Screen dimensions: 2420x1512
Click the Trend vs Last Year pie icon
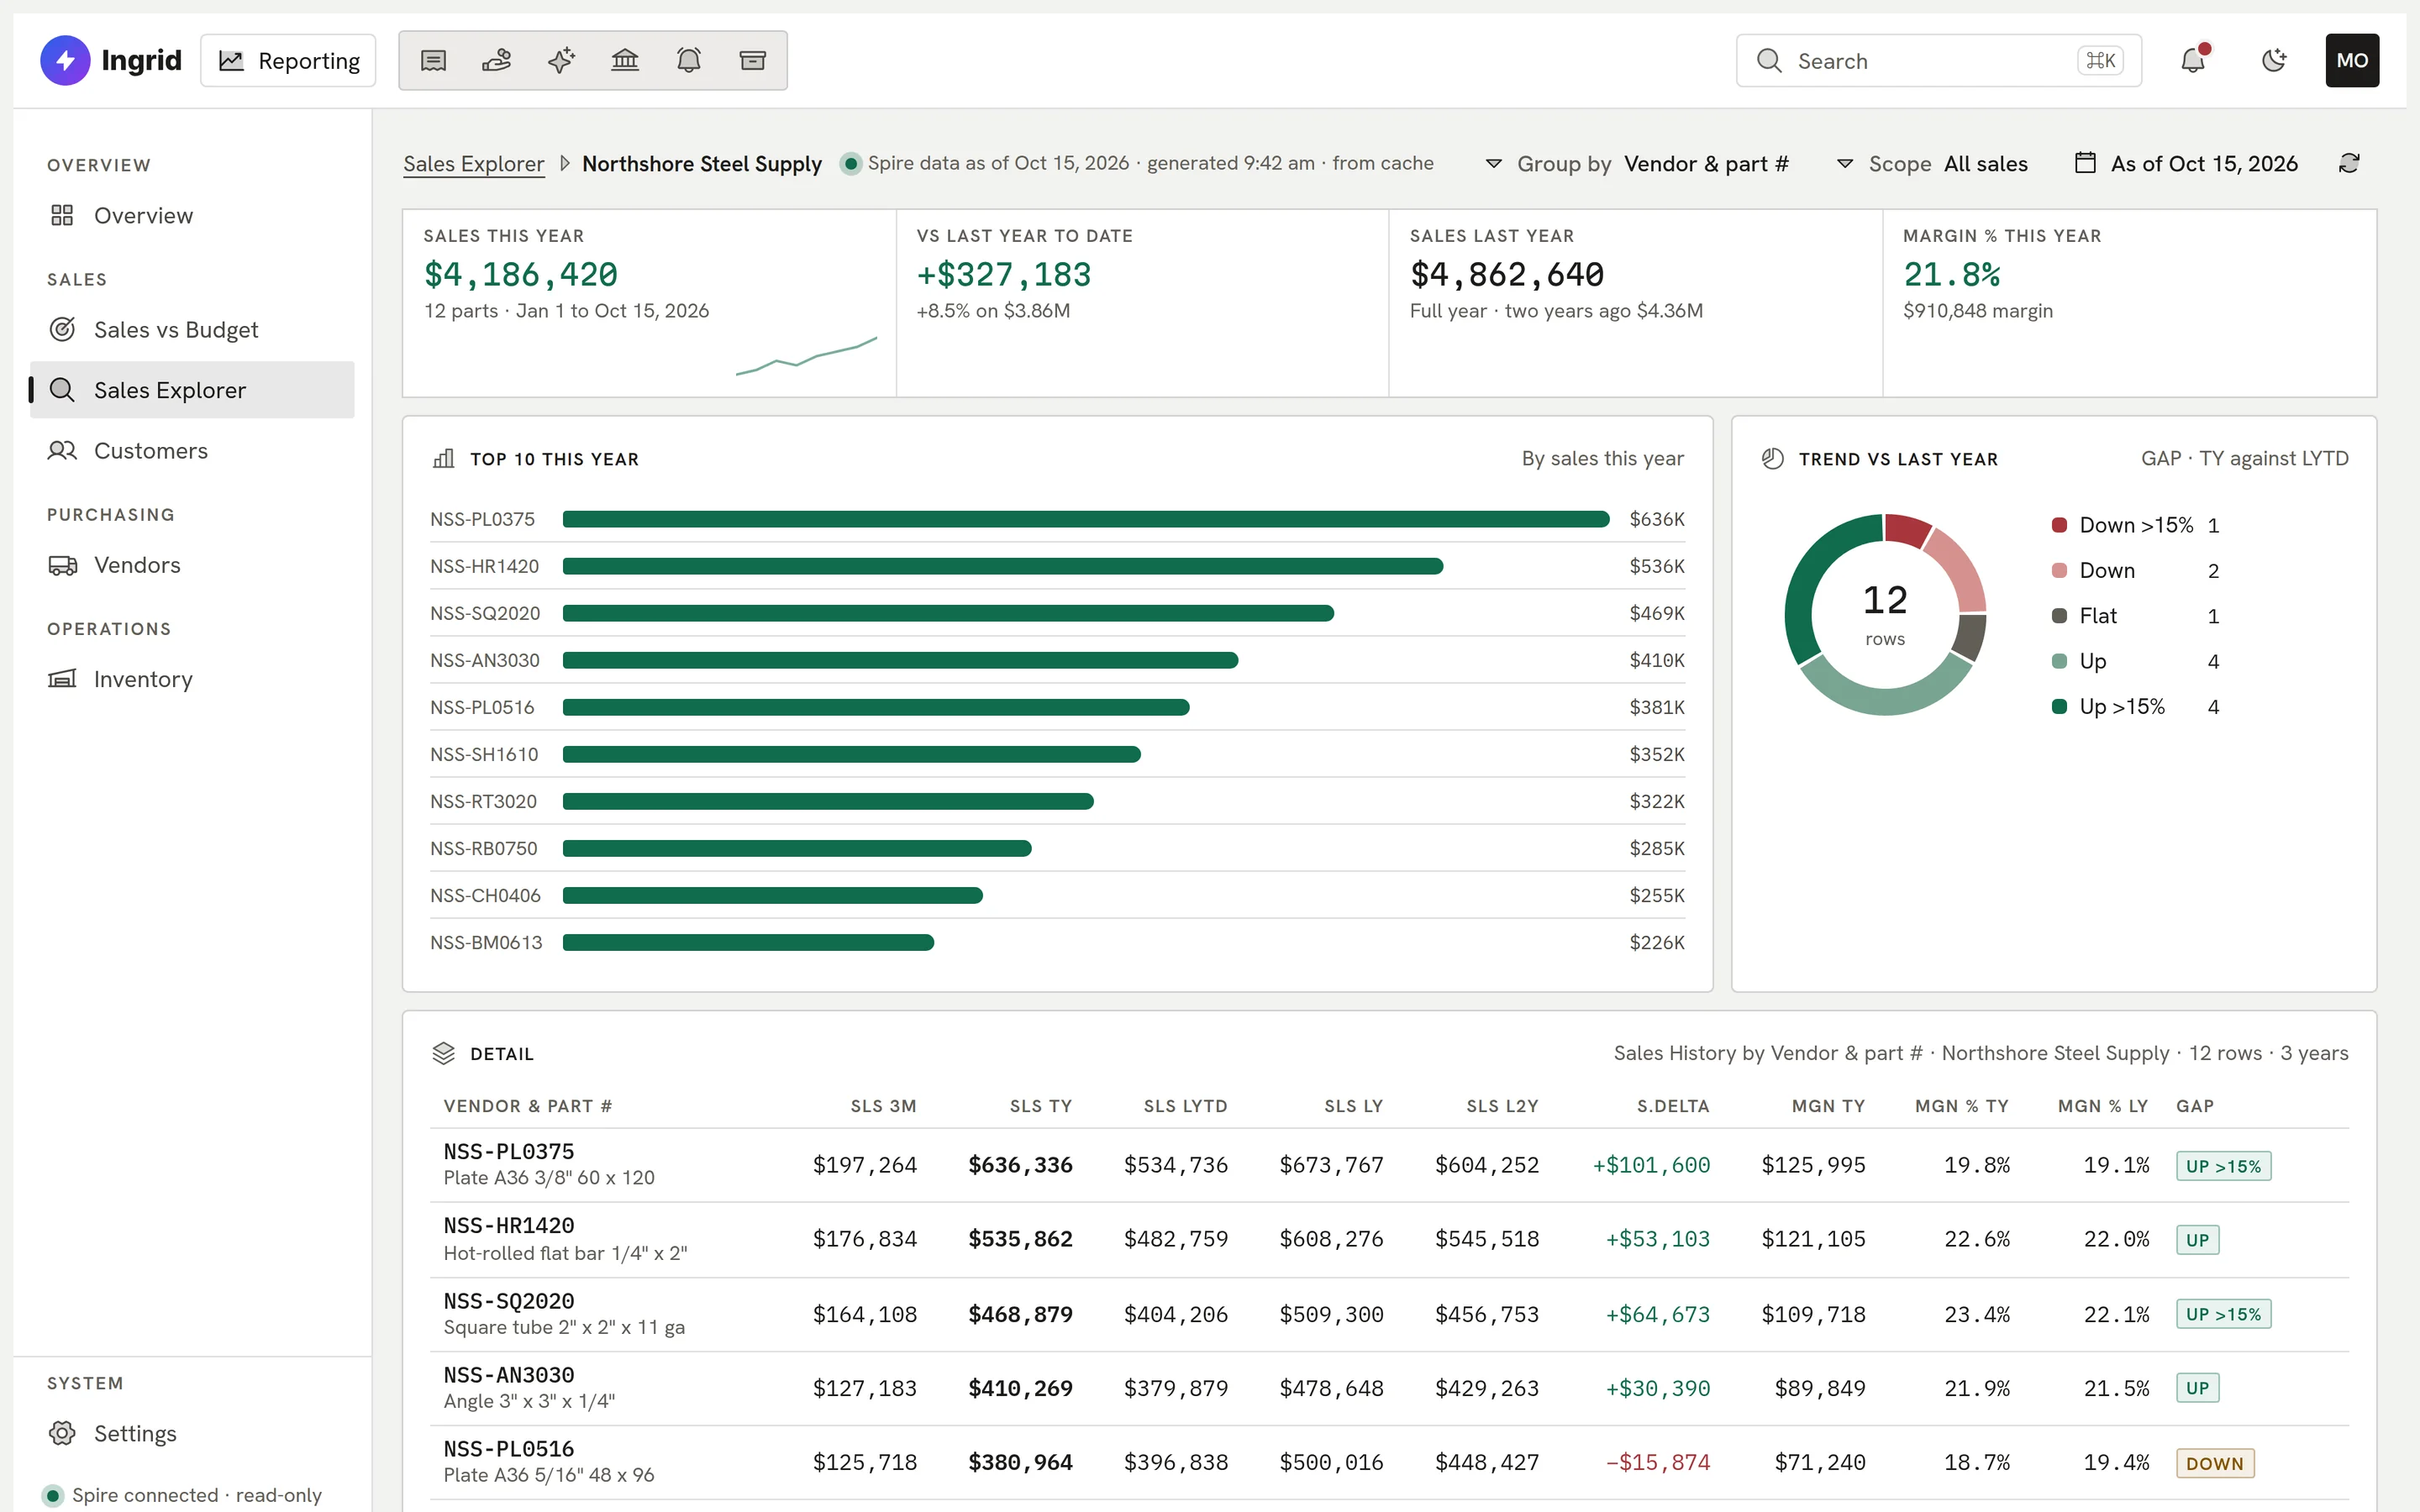[1773, 459]
